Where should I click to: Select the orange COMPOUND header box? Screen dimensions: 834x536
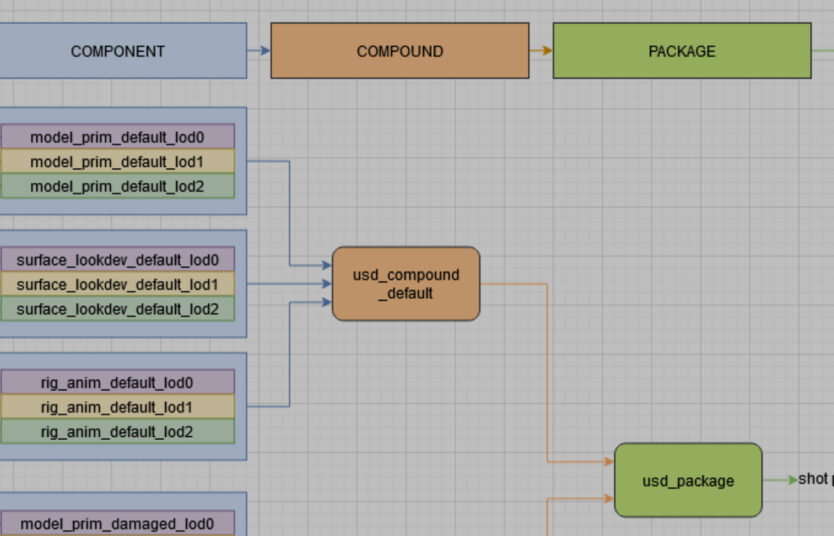399,51
